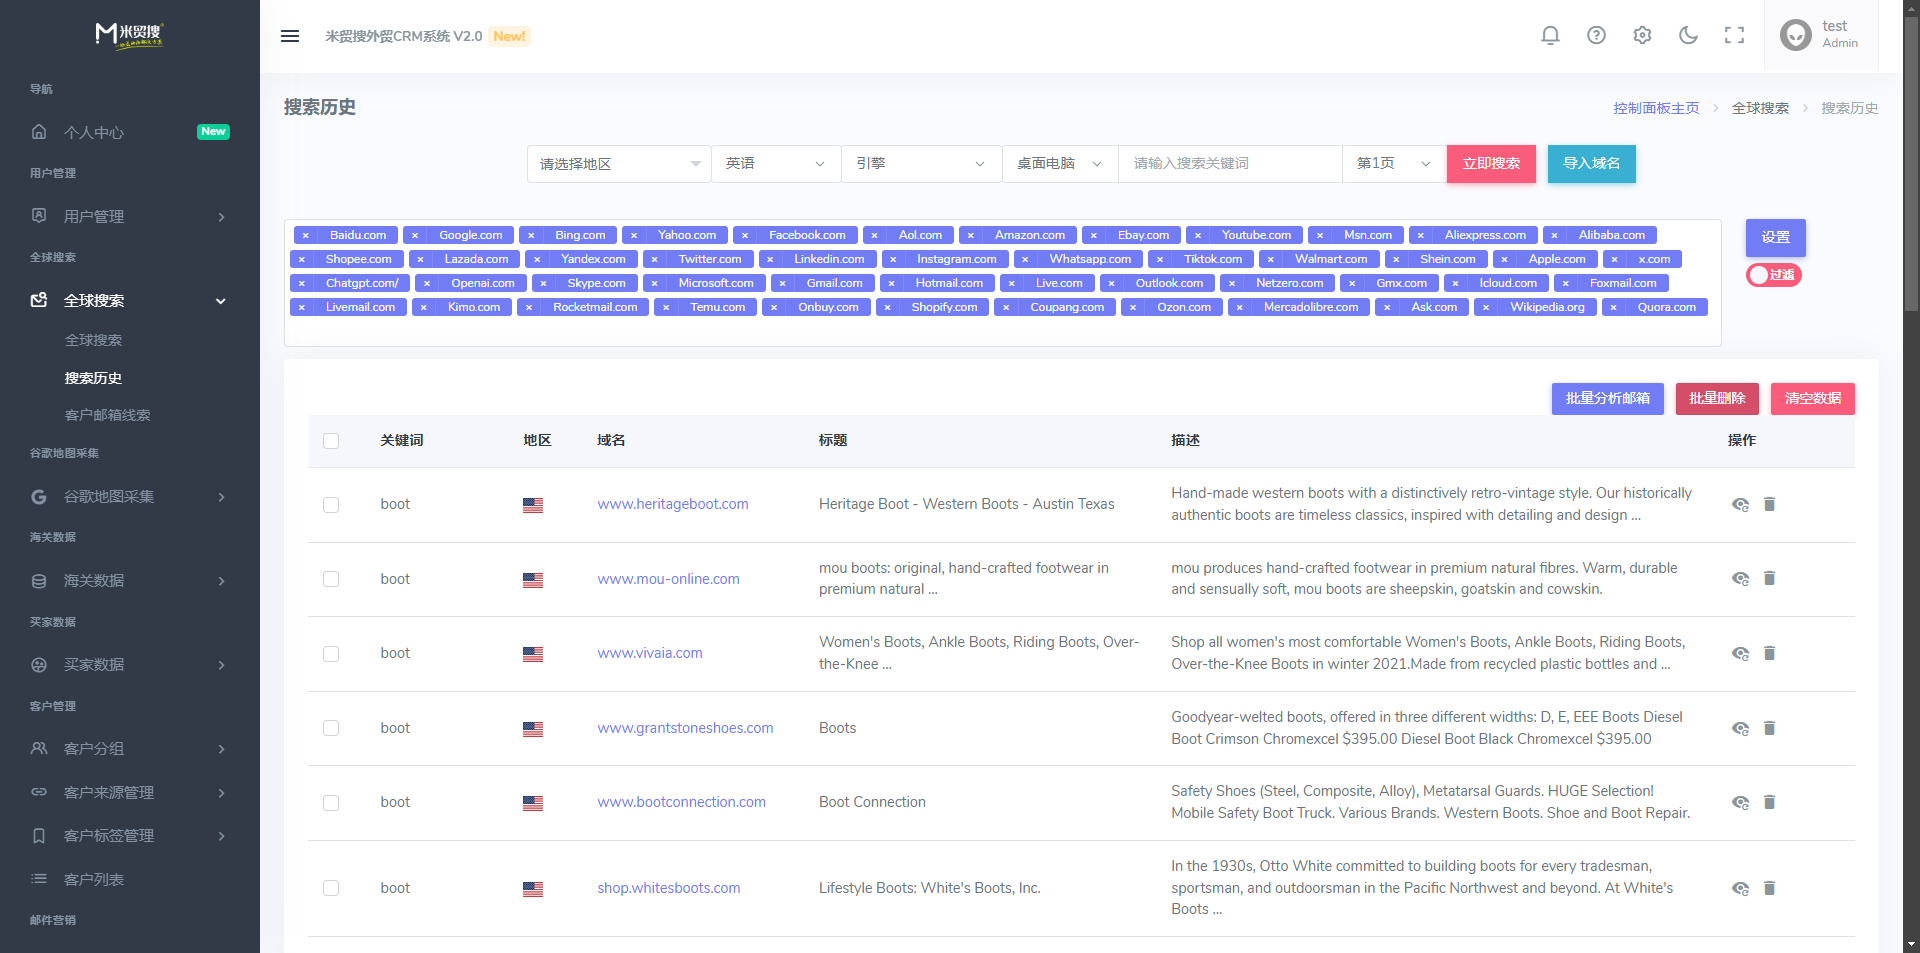Open the test Admin user avatar
Viewport: 1920px width, 953px height.
tap(1796, 36)
